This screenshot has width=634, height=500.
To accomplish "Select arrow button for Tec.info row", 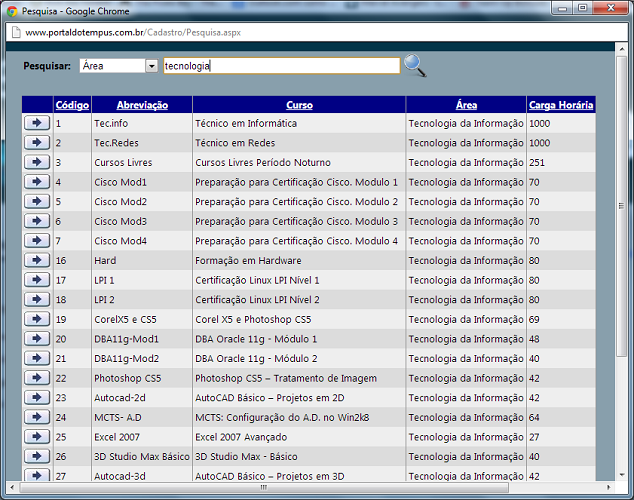I will coord(37,123).
